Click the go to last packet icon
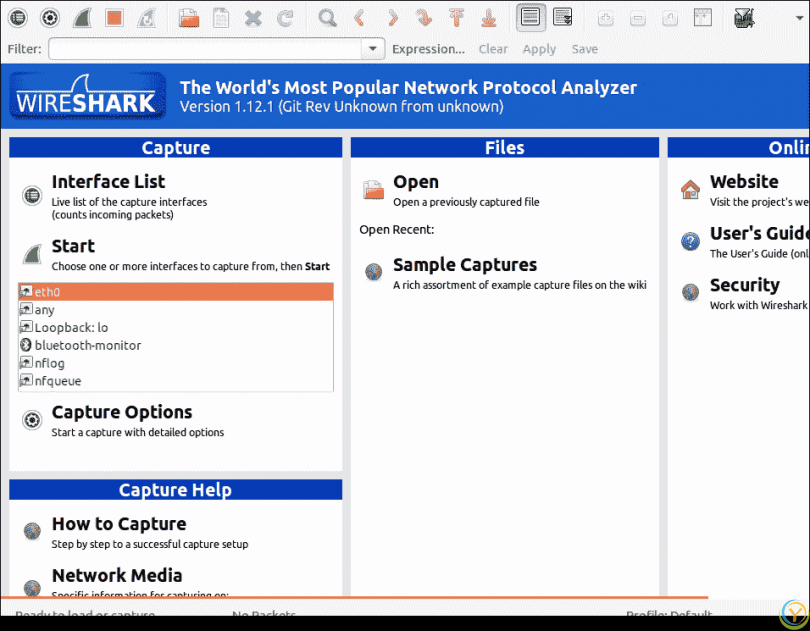 [x=488, y=17]
